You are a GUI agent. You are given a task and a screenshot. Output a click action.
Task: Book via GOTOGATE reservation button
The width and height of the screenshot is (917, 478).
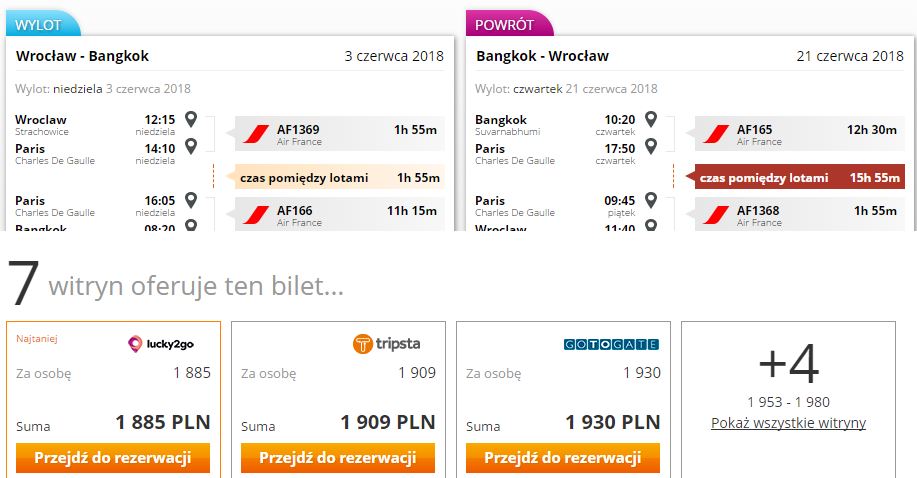563,458
